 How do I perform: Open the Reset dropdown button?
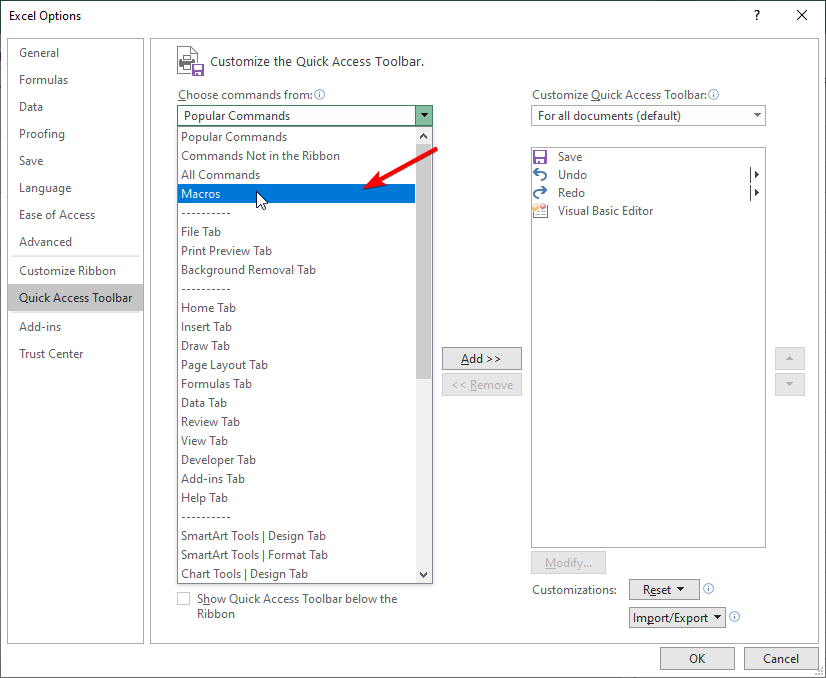pyautogui.click(x=664, y=589)
